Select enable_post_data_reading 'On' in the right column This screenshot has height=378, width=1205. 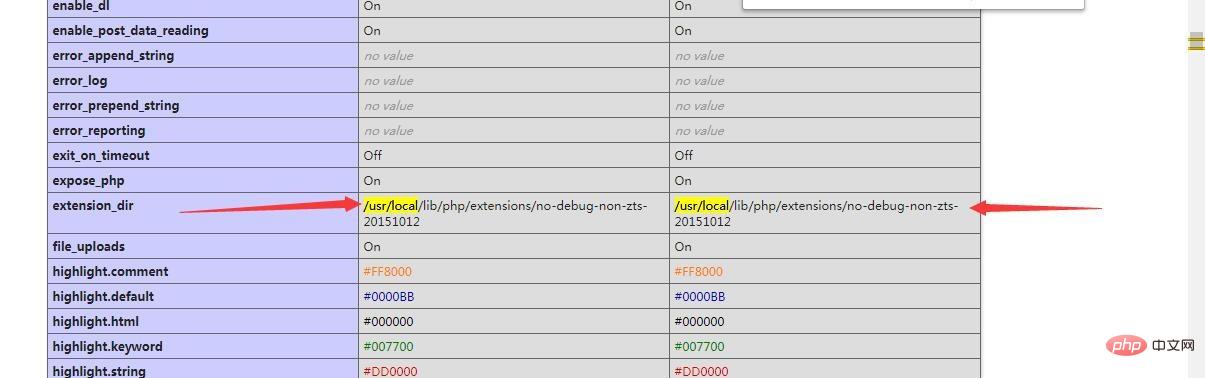[683, 31]
